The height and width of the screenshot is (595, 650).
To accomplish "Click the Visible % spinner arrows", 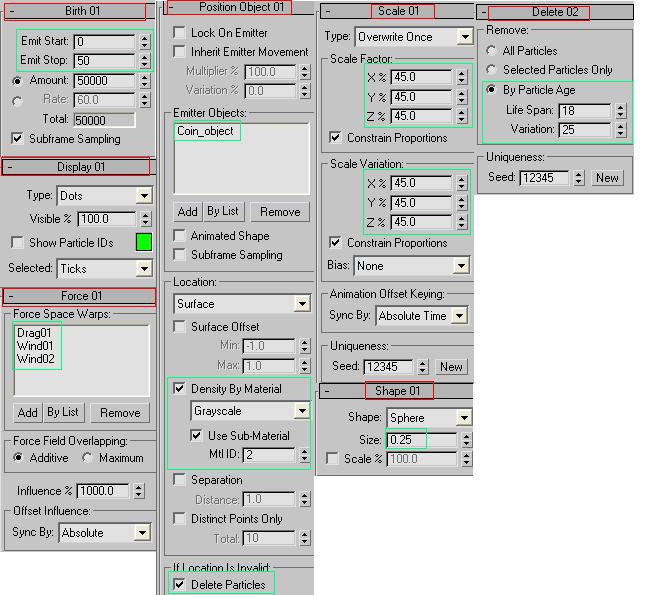I will click(144, 219).
